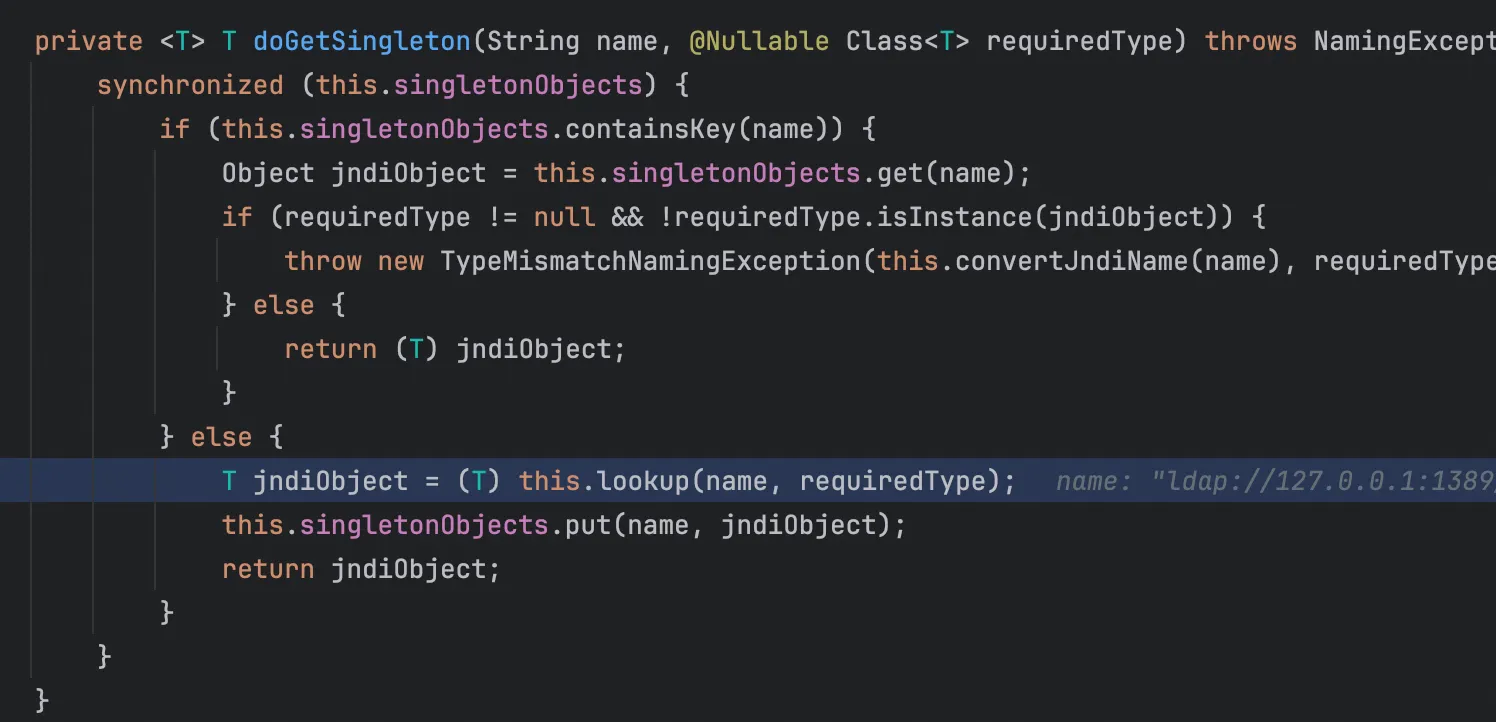Click TypeMismatchNamingException class name
1496x722 pixels.
[650, 261]
